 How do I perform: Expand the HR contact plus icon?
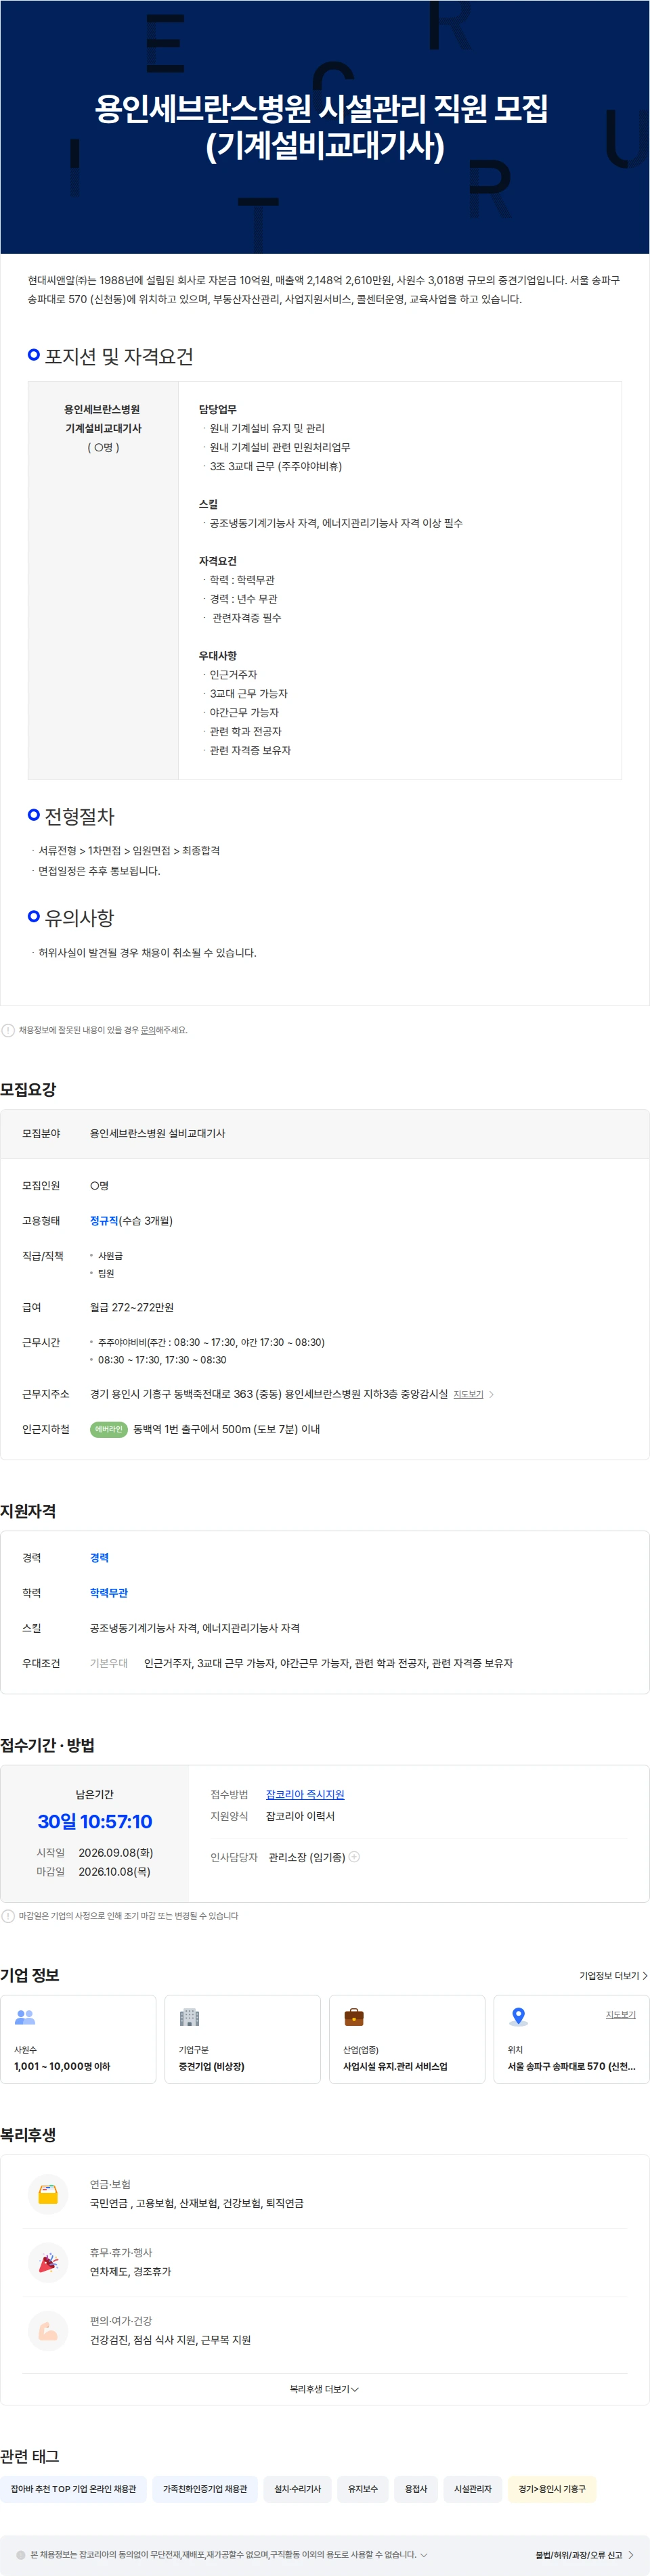(x=354, y=1857)
